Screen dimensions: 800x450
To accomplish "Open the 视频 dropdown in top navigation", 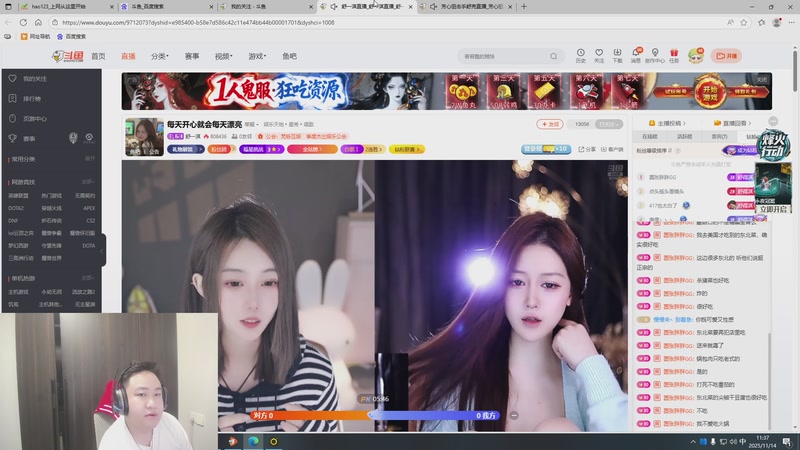I will pyautogui.click(x=223, y=56).
